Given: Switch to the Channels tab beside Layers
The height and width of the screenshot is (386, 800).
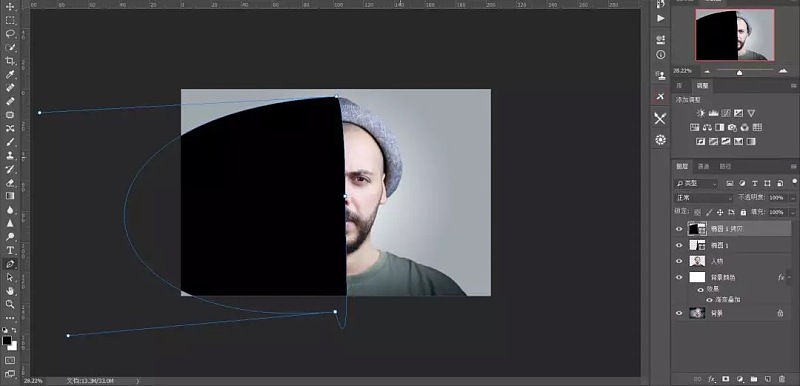Looking at the screenshot, I should tap(704, 166).
